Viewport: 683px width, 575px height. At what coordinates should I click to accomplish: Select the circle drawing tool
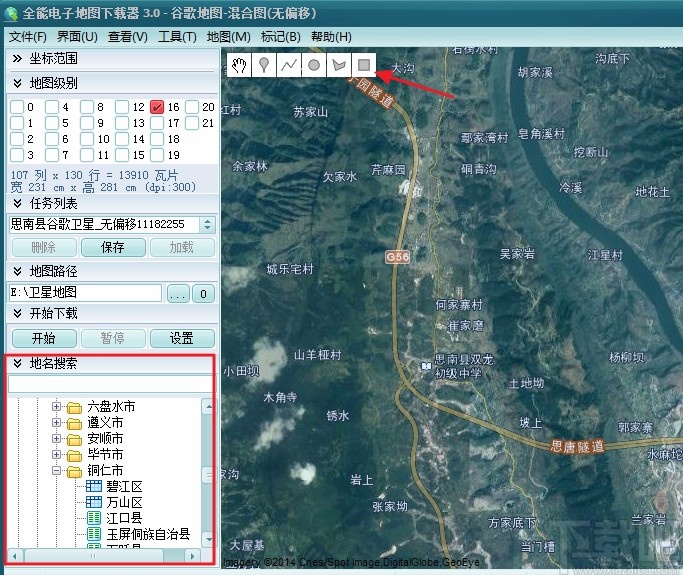(x=314, y=65)
